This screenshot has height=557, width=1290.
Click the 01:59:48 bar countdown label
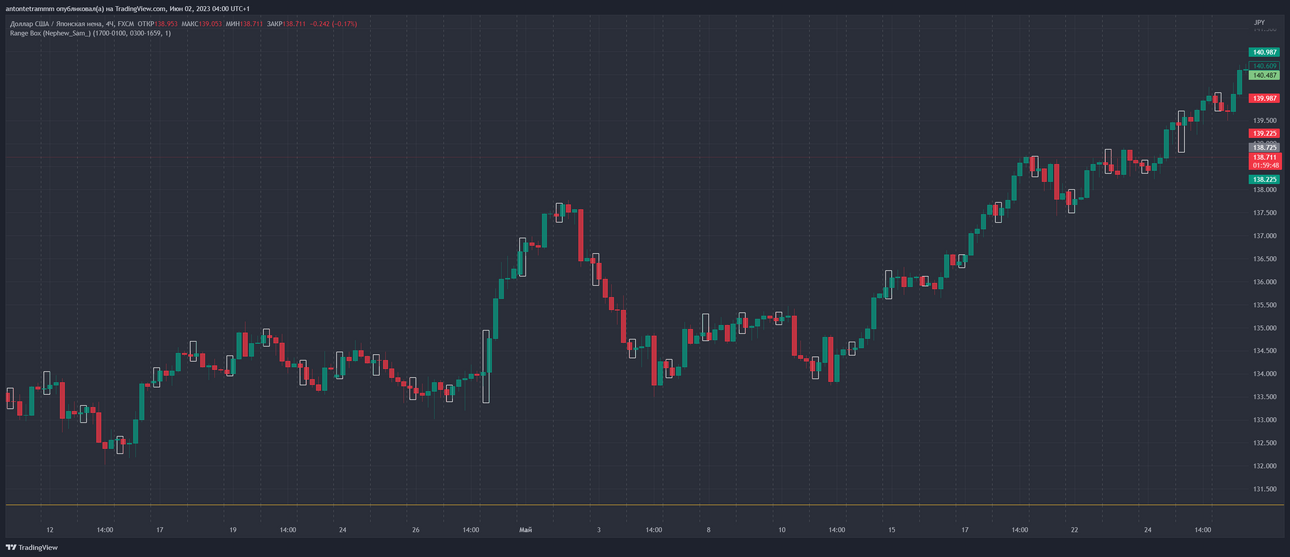pyautogui.click(x=1264, y=165)
